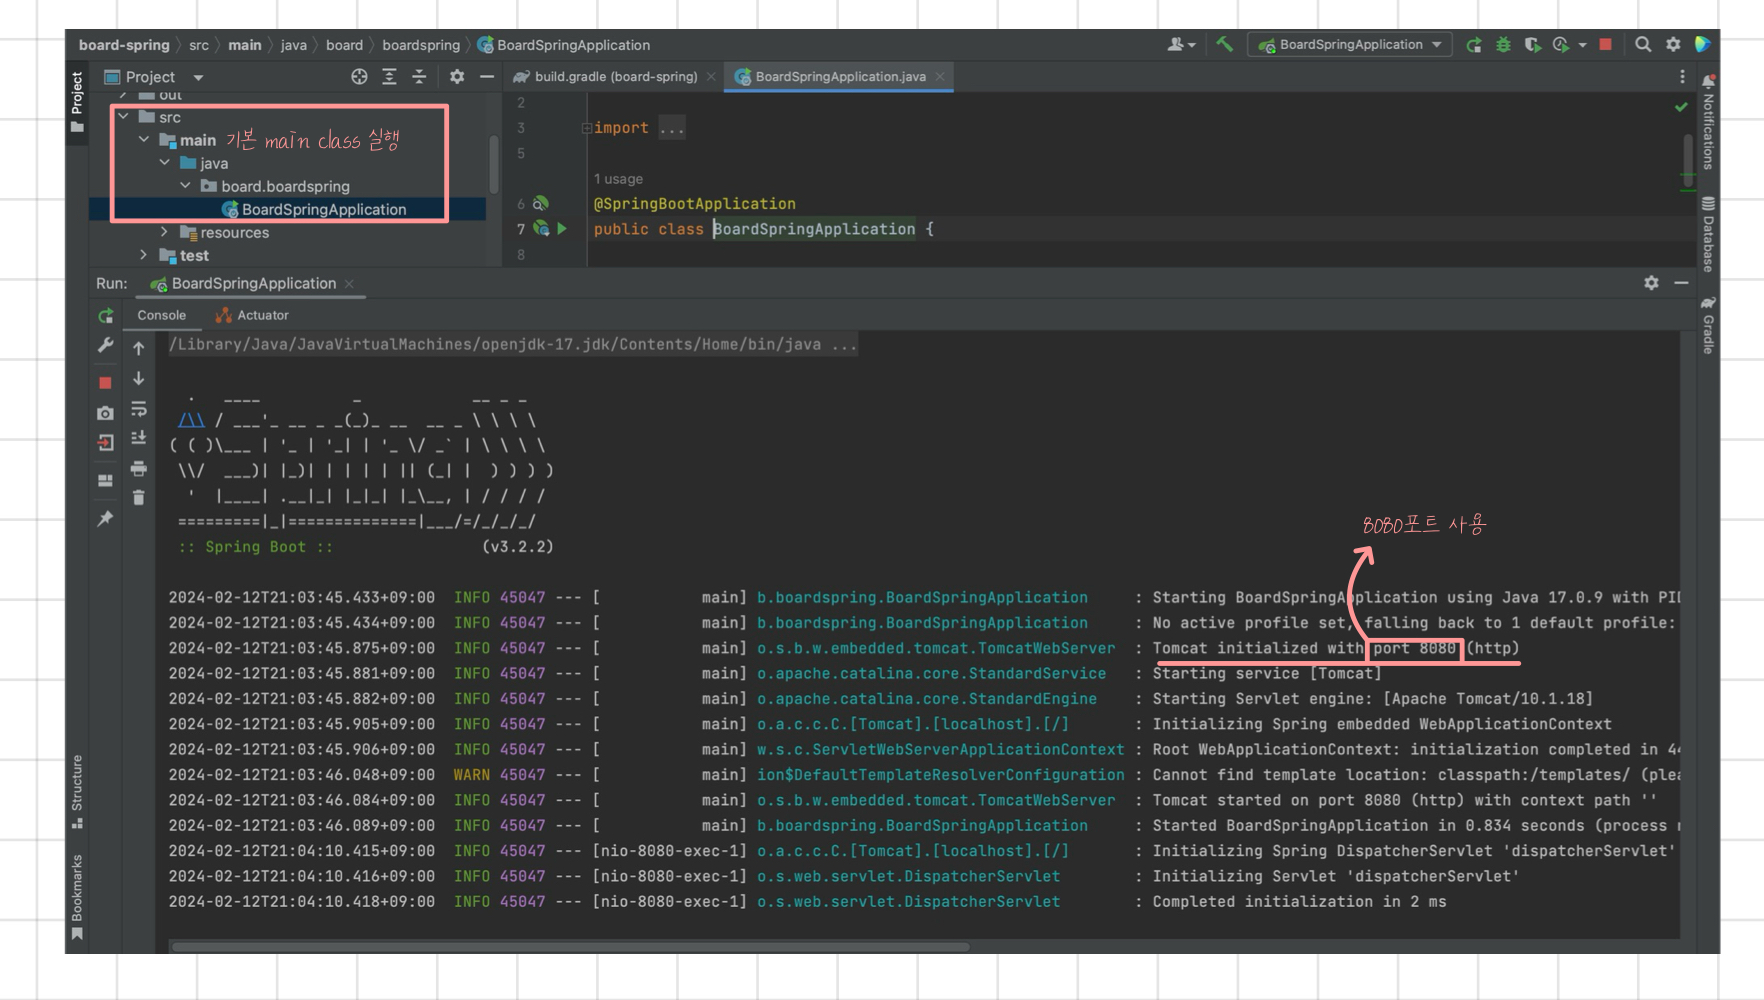This screenshot has width=1764, height=1000.
Task: Rerun app in Run panel sidebar
Action: point(106,316)
